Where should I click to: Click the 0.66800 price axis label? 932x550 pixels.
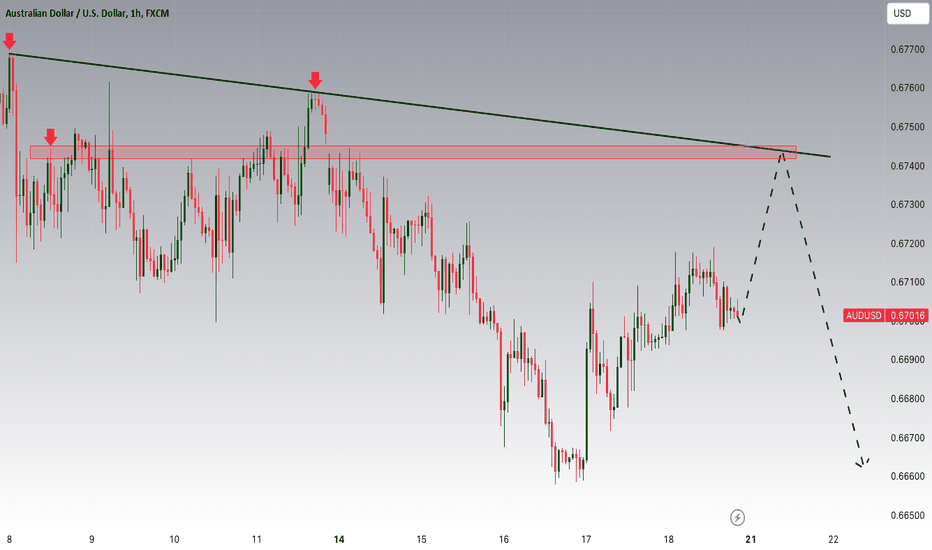(907, 399)
